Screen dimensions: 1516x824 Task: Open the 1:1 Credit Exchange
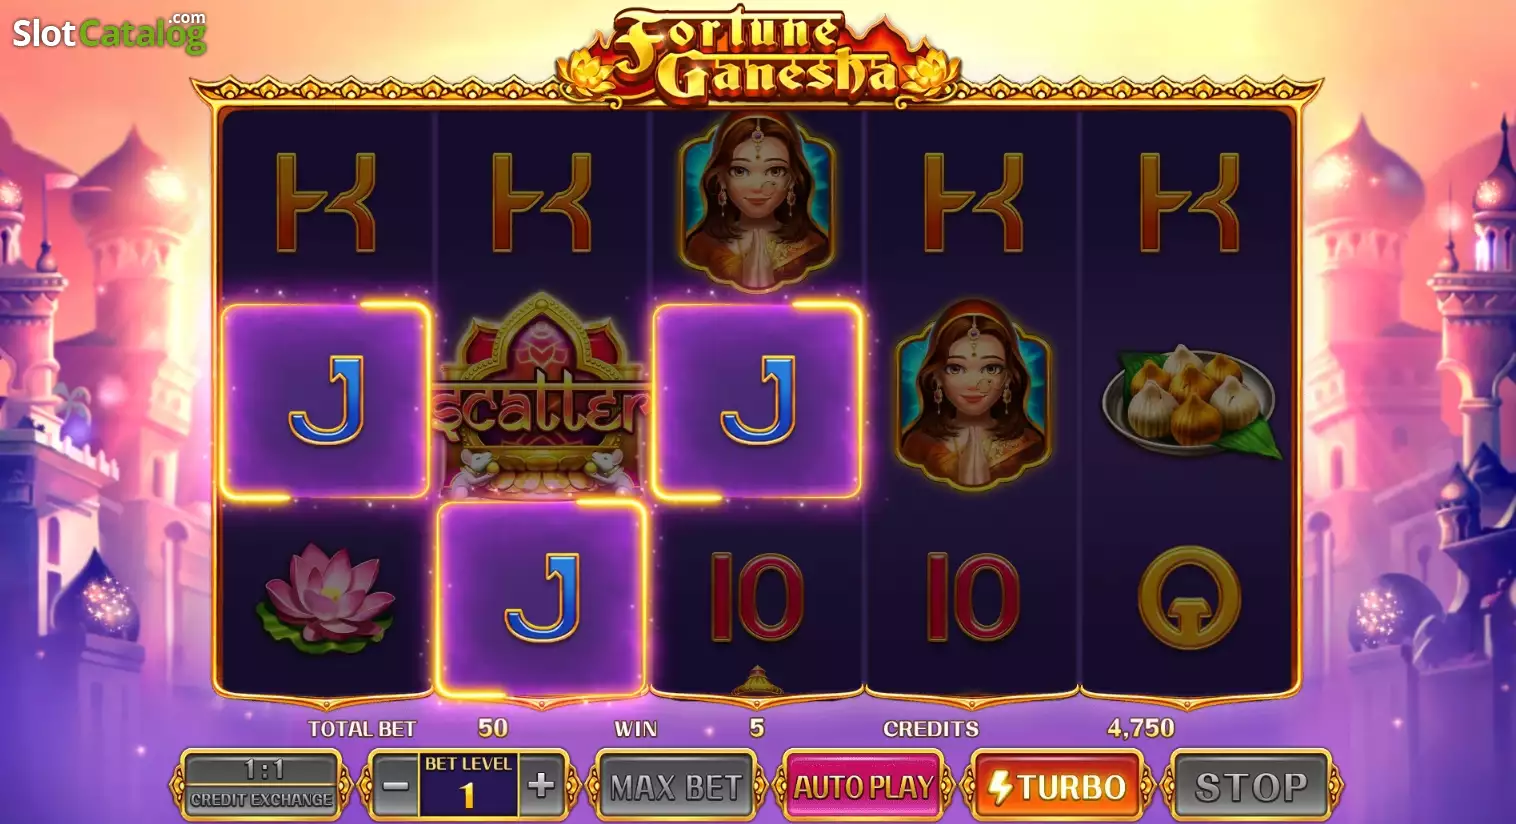pos(262,784)
